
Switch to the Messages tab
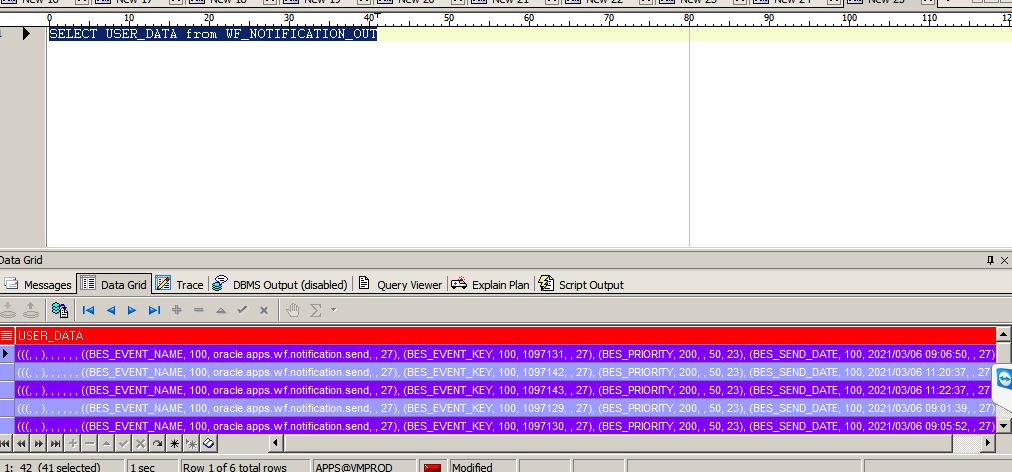pyautogui.click(x=38, y=285)
